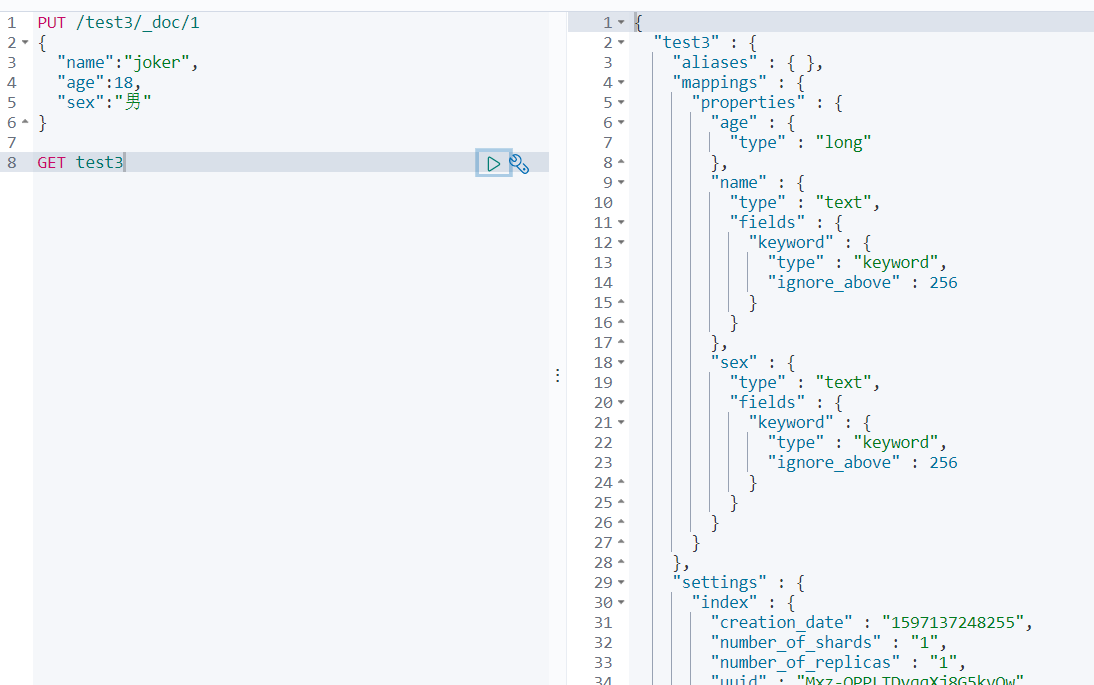Collapse the root object at response line 1
The width and height of the screenshot is (1094, 685).
[621, 22]
